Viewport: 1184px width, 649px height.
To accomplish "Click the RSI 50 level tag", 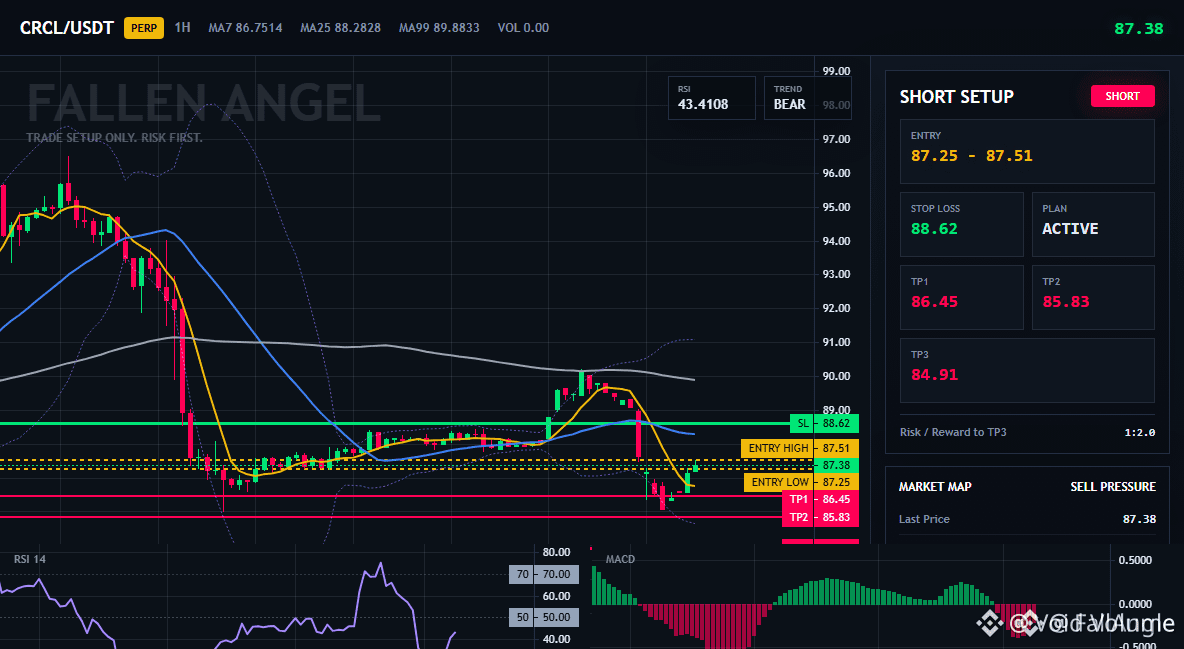I will click(544, 617).
